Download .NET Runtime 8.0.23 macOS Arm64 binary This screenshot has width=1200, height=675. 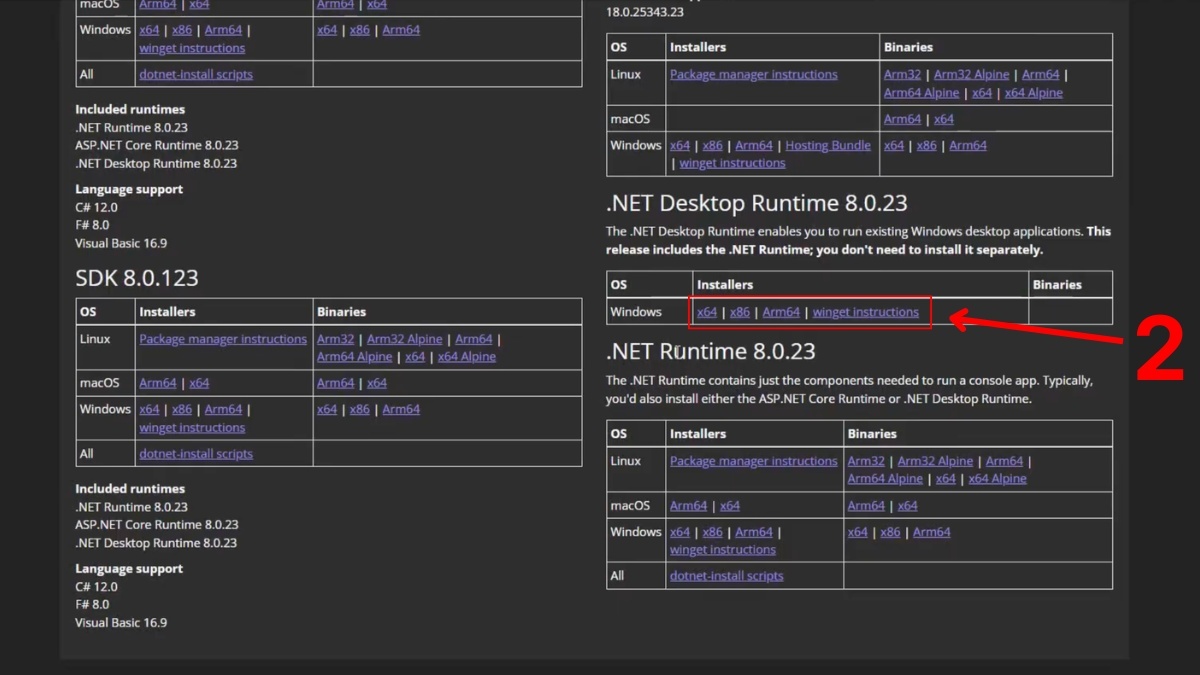866,506
